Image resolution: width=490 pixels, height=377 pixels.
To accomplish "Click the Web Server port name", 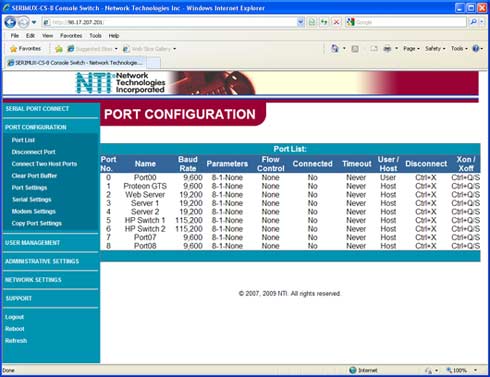I will pos(145,195).
